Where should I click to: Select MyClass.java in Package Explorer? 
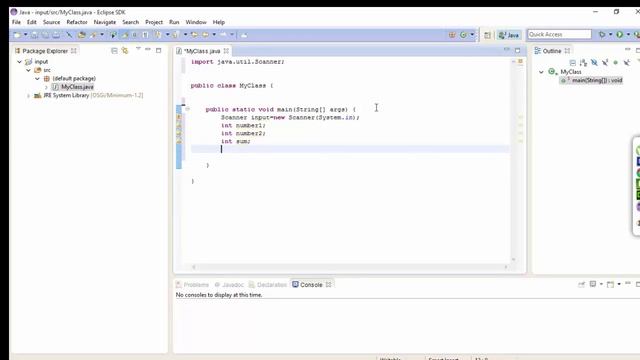point(77,87)
